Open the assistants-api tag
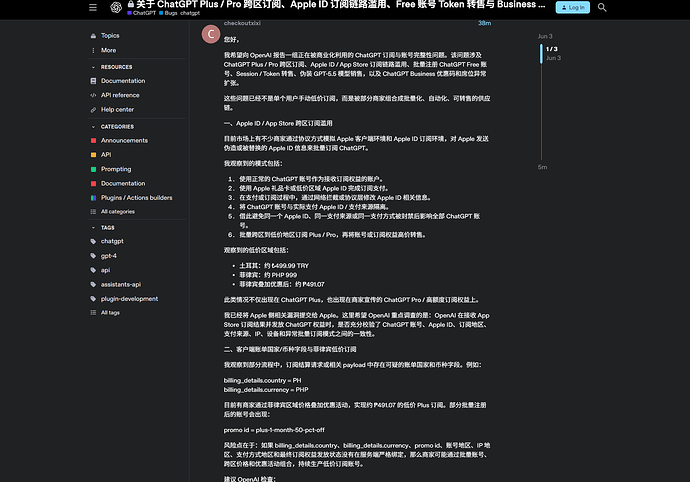The height and width of the screenshot is (482, 690). coord(121,285)
